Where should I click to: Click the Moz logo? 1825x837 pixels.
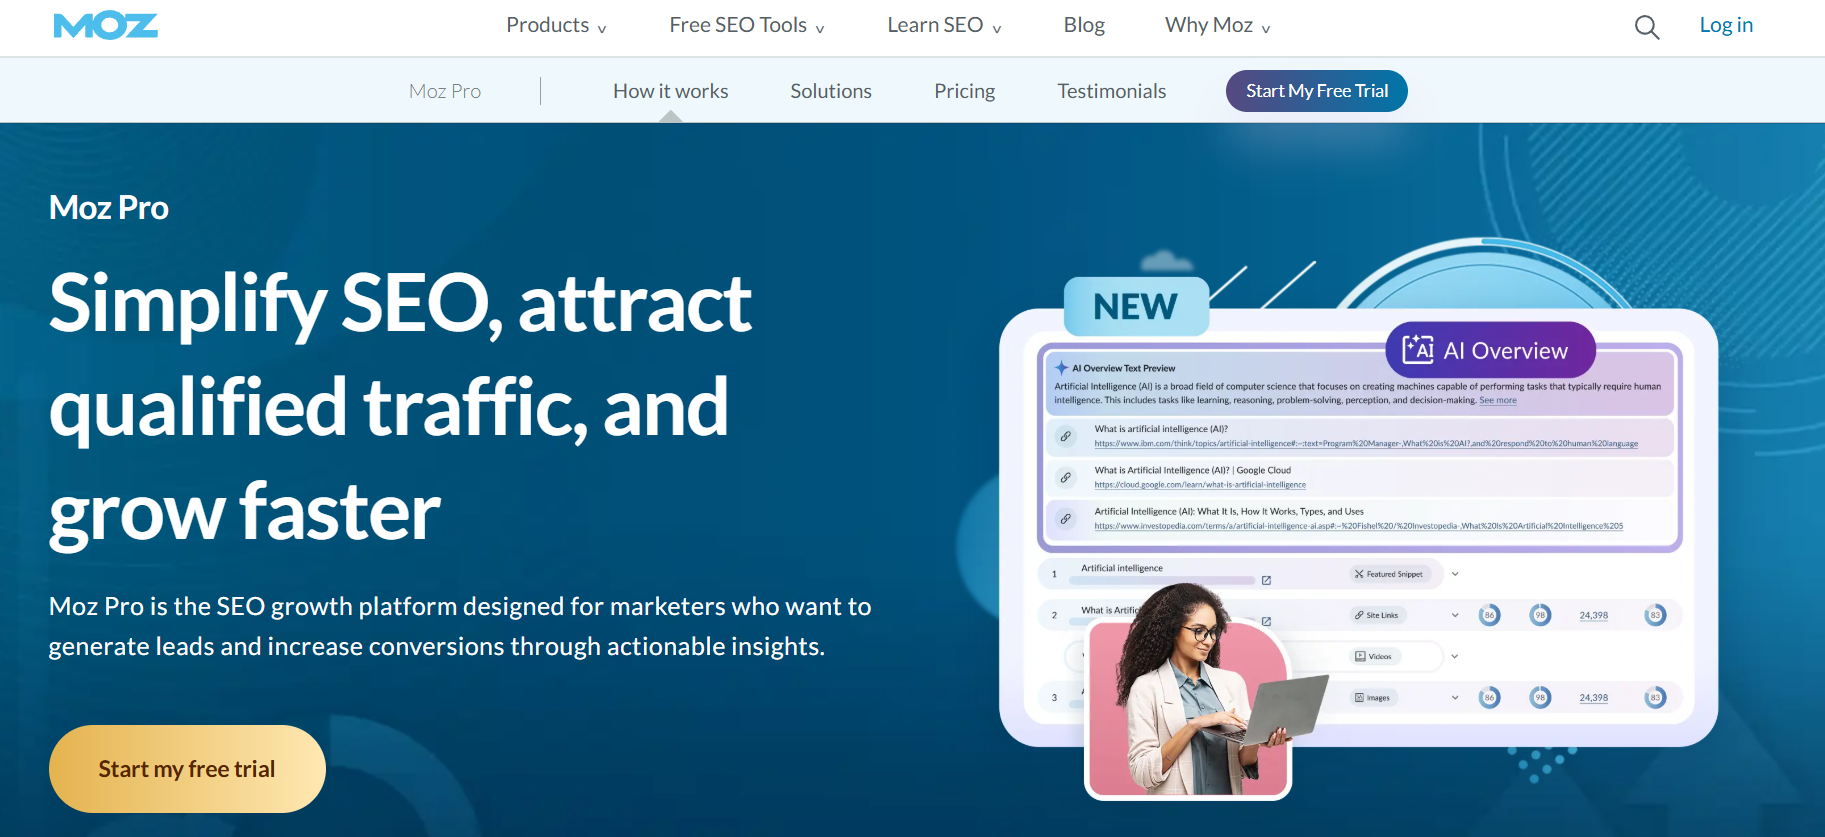(106, 26)
